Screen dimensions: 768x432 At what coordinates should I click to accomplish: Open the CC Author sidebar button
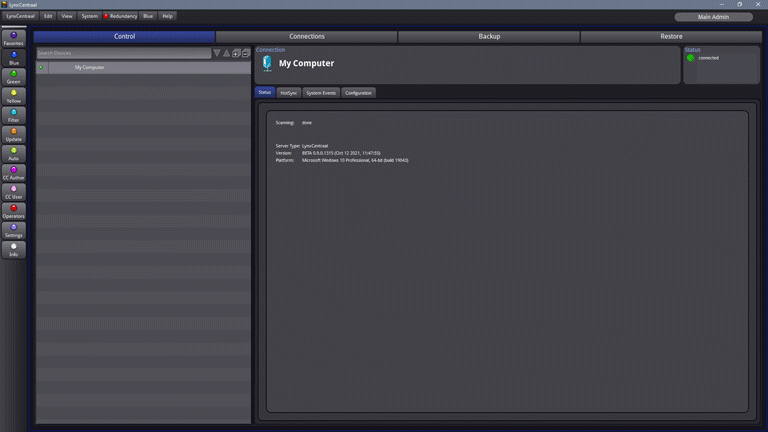14,173
